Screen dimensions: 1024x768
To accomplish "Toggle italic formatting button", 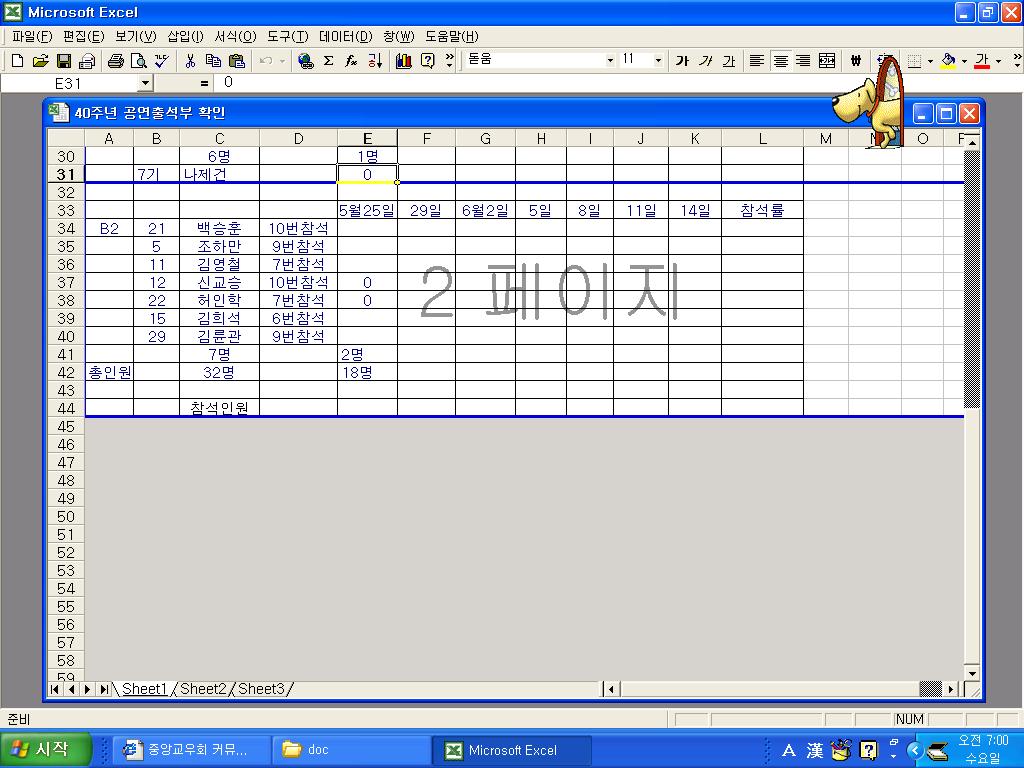I will pos(706,61).
